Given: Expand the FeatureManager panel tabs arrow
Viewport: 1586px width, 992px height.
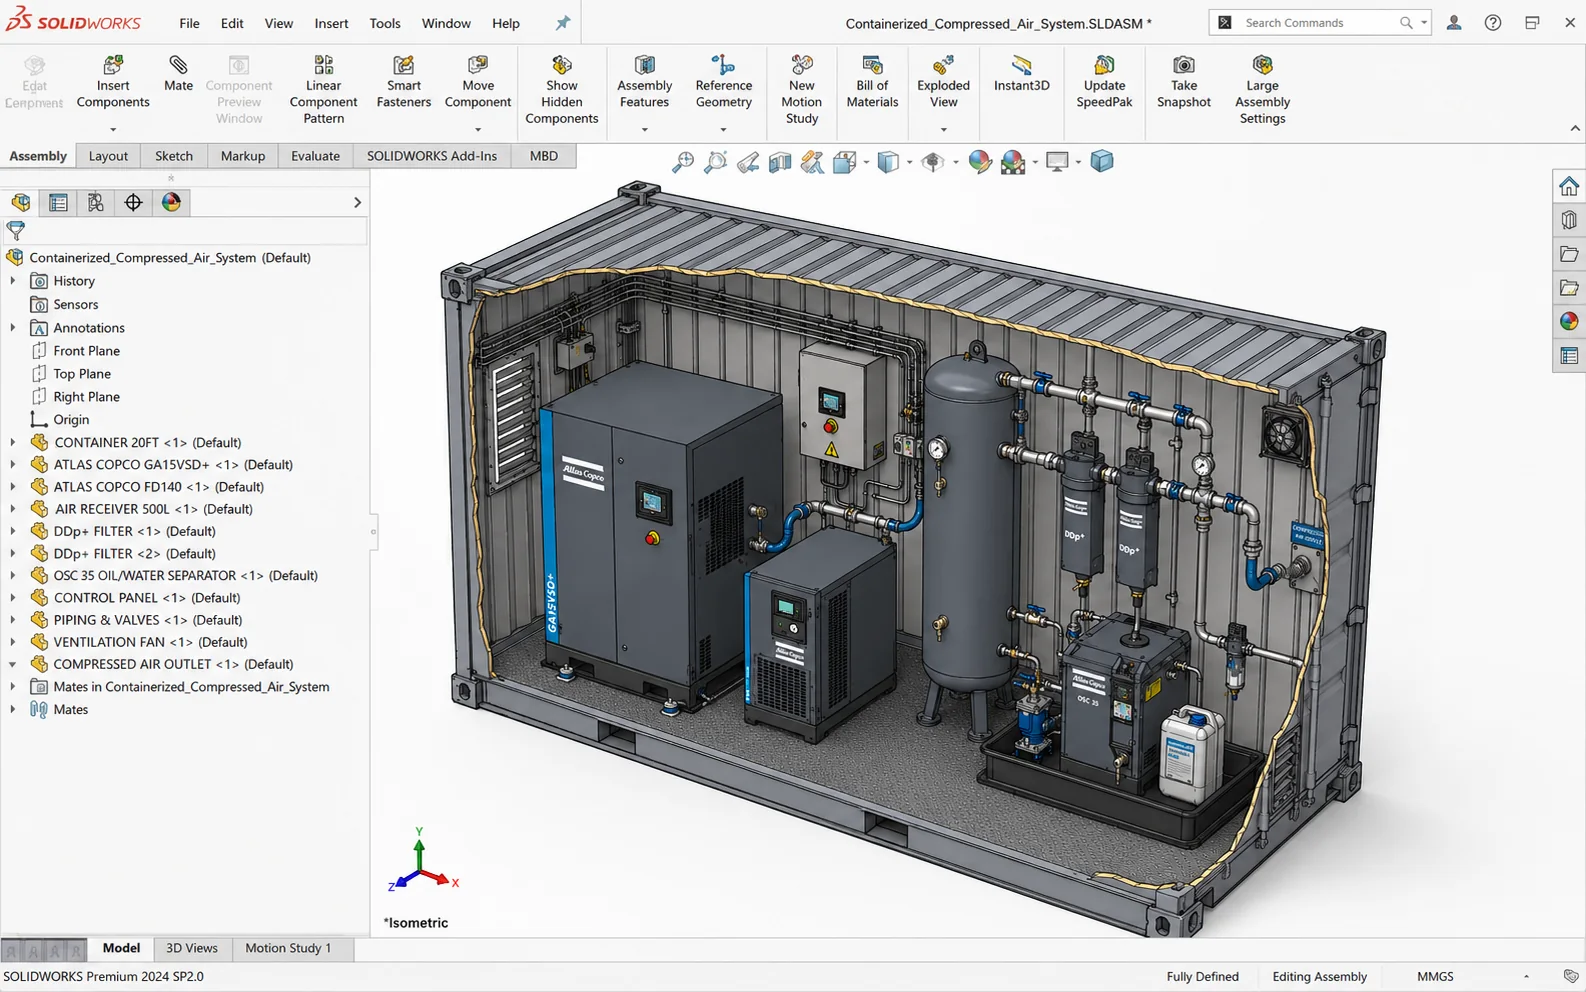Looking at the screenshot, I should click(357, 202).
